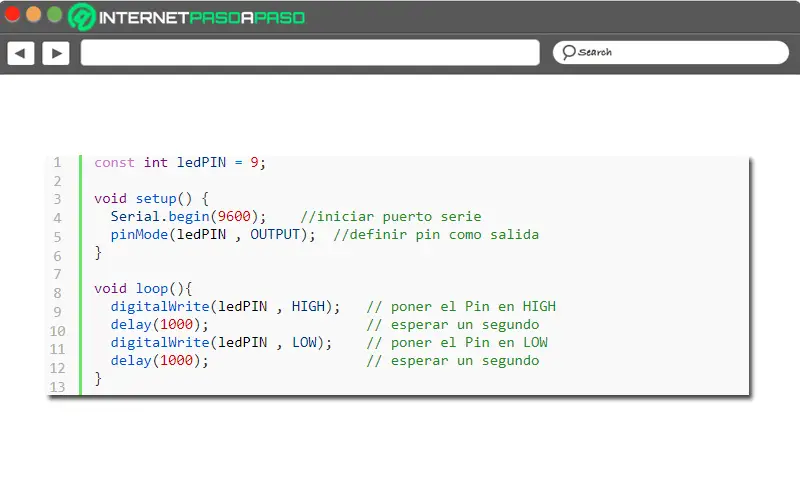Click comment '//definir pin como salida'
Image resolution: width=800 pixels, height=500 pixels.
[x=436, y=235]
